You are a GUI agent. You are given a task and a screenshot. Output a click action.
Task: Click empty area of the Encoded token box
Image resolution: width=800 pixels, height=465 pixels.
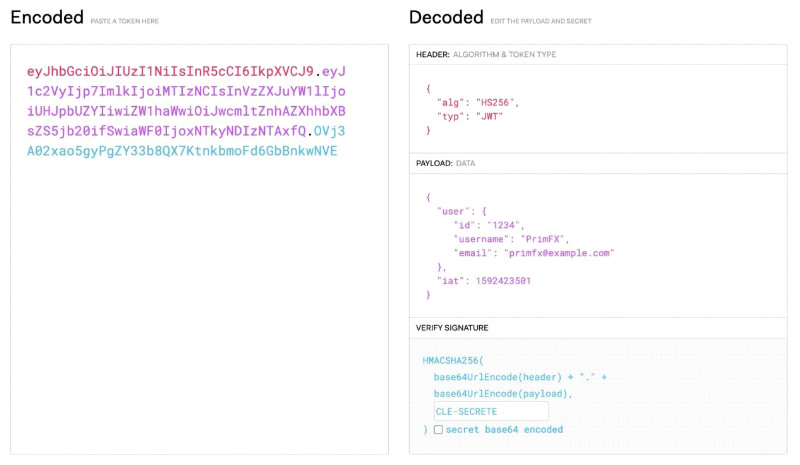coord(200,320)
